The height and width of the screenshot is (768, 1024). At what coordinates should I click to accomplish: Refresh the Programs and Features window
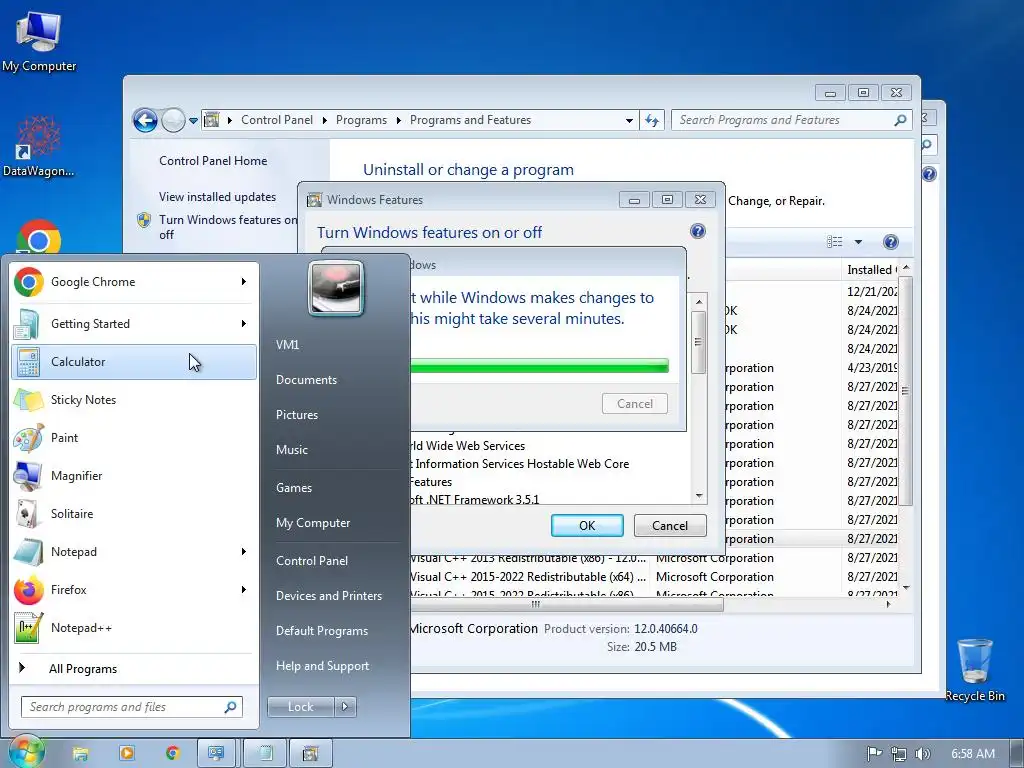[x=652, y=120]
